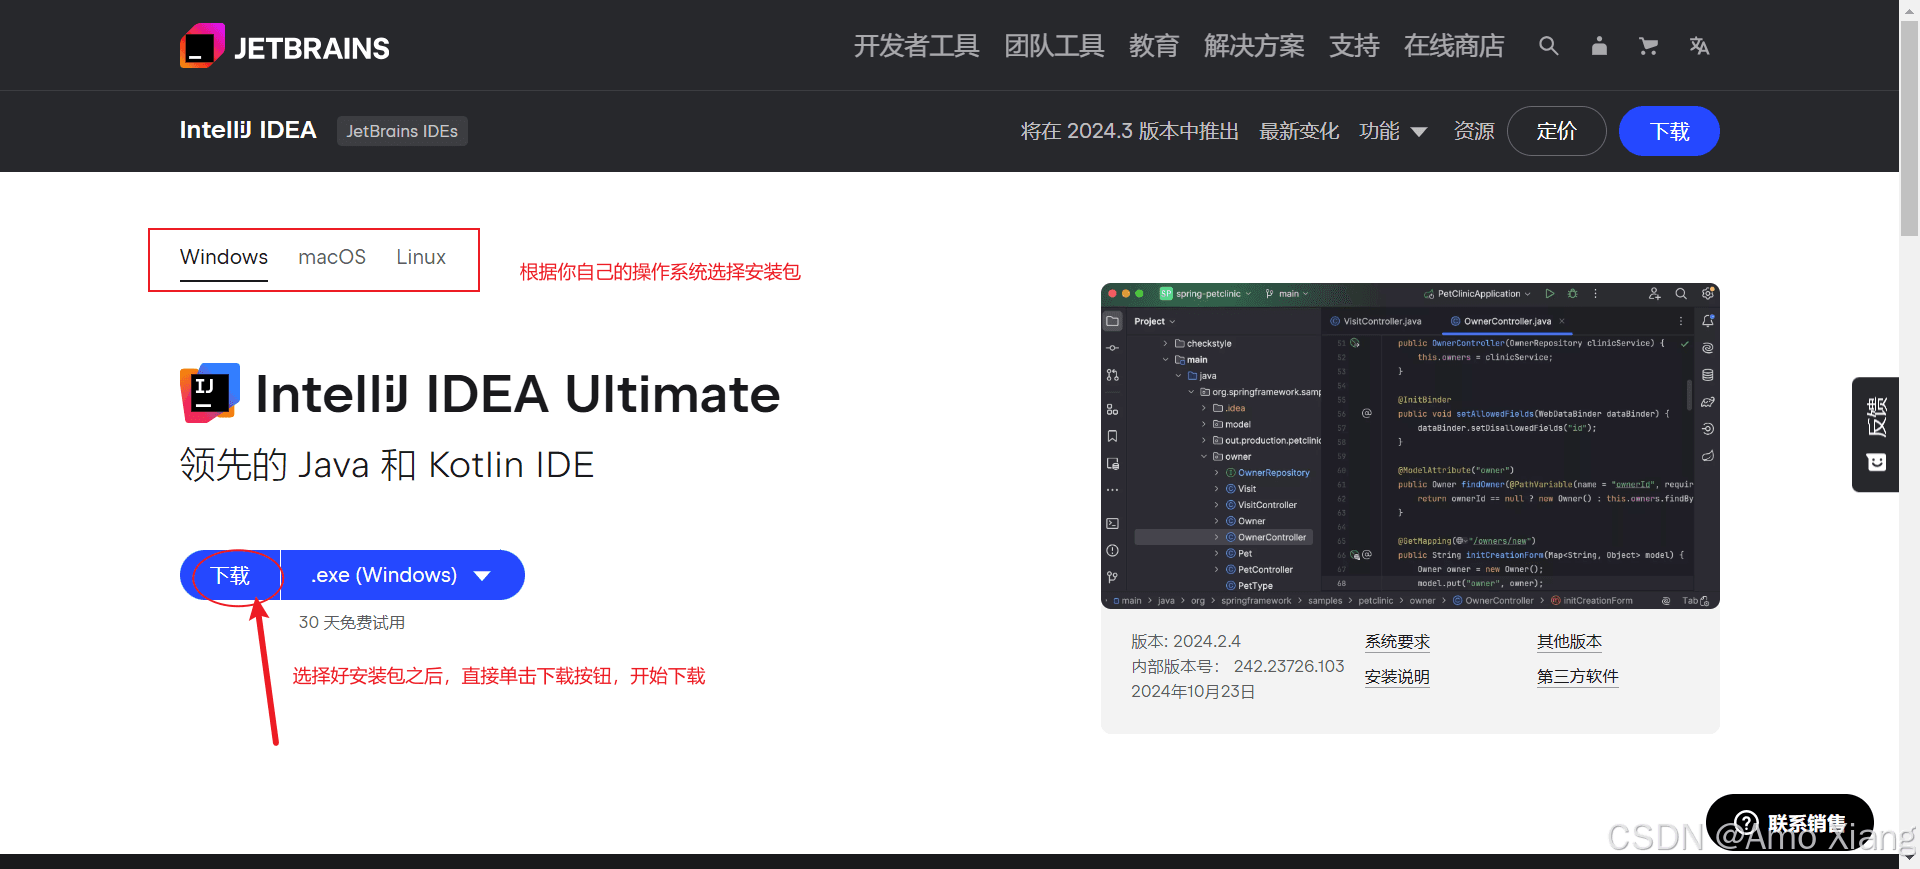Open the site search magnifier icon
Screen dimensions: 1920x869
pos(1548,46)
